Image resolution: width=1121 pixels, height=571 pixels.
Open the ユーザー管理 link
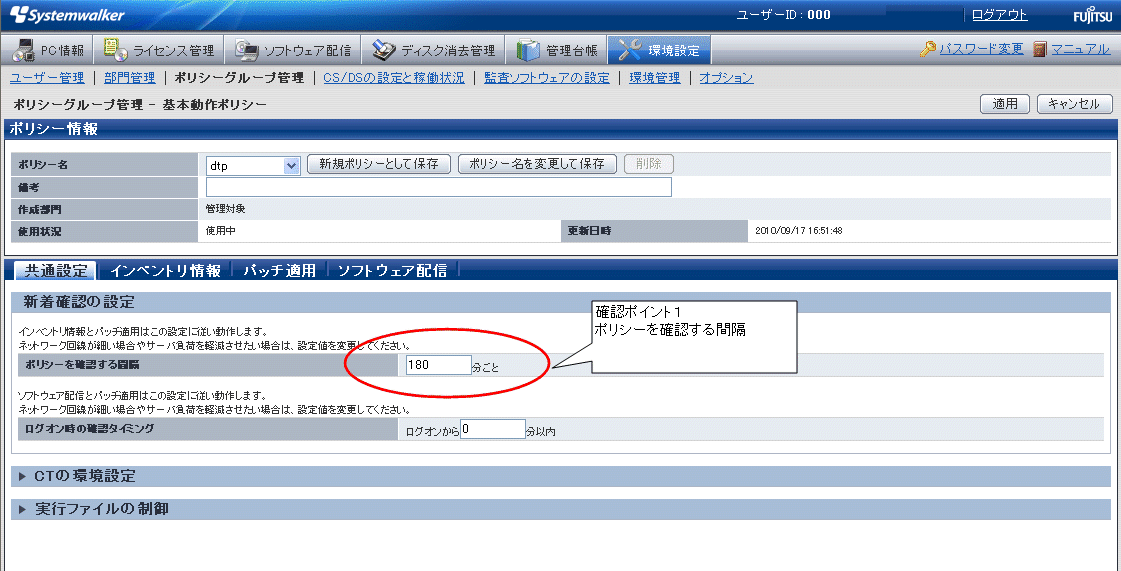pos(47,77)
